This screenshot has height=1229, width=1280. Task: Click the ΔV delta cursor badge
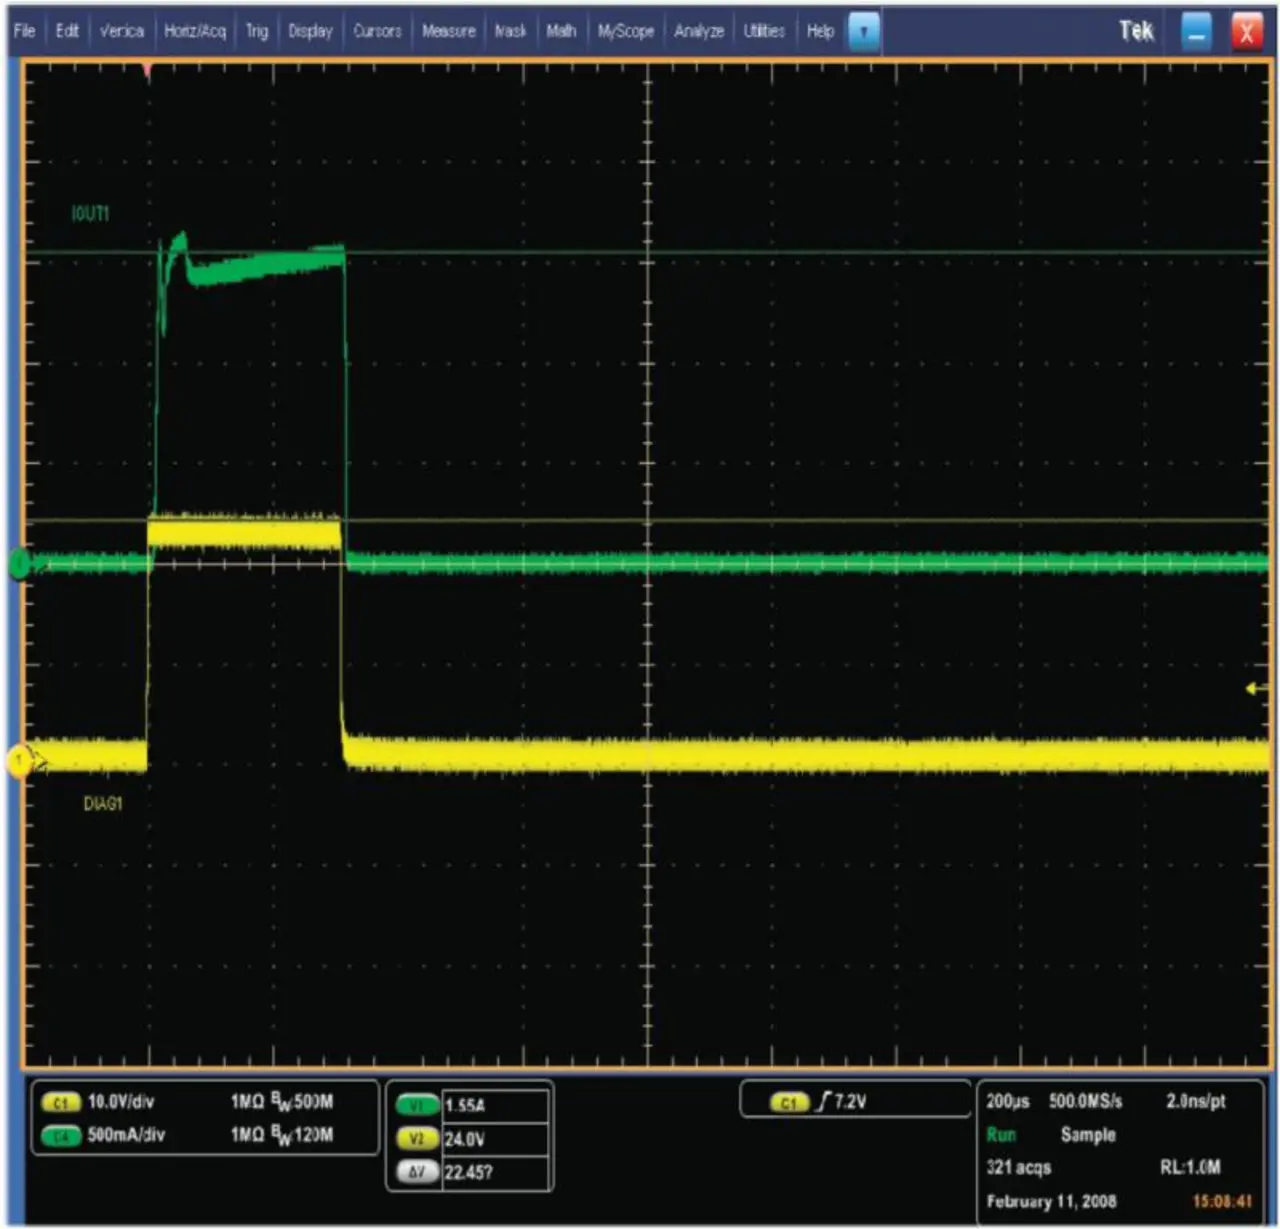(x=417, y=1172)
